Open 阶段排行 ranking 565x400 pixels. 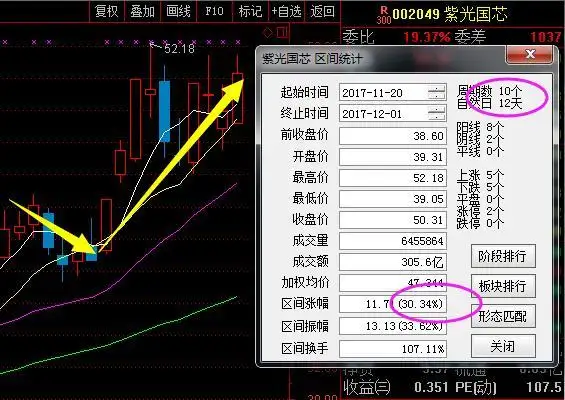pyautogui.click(x=503, y=256)
